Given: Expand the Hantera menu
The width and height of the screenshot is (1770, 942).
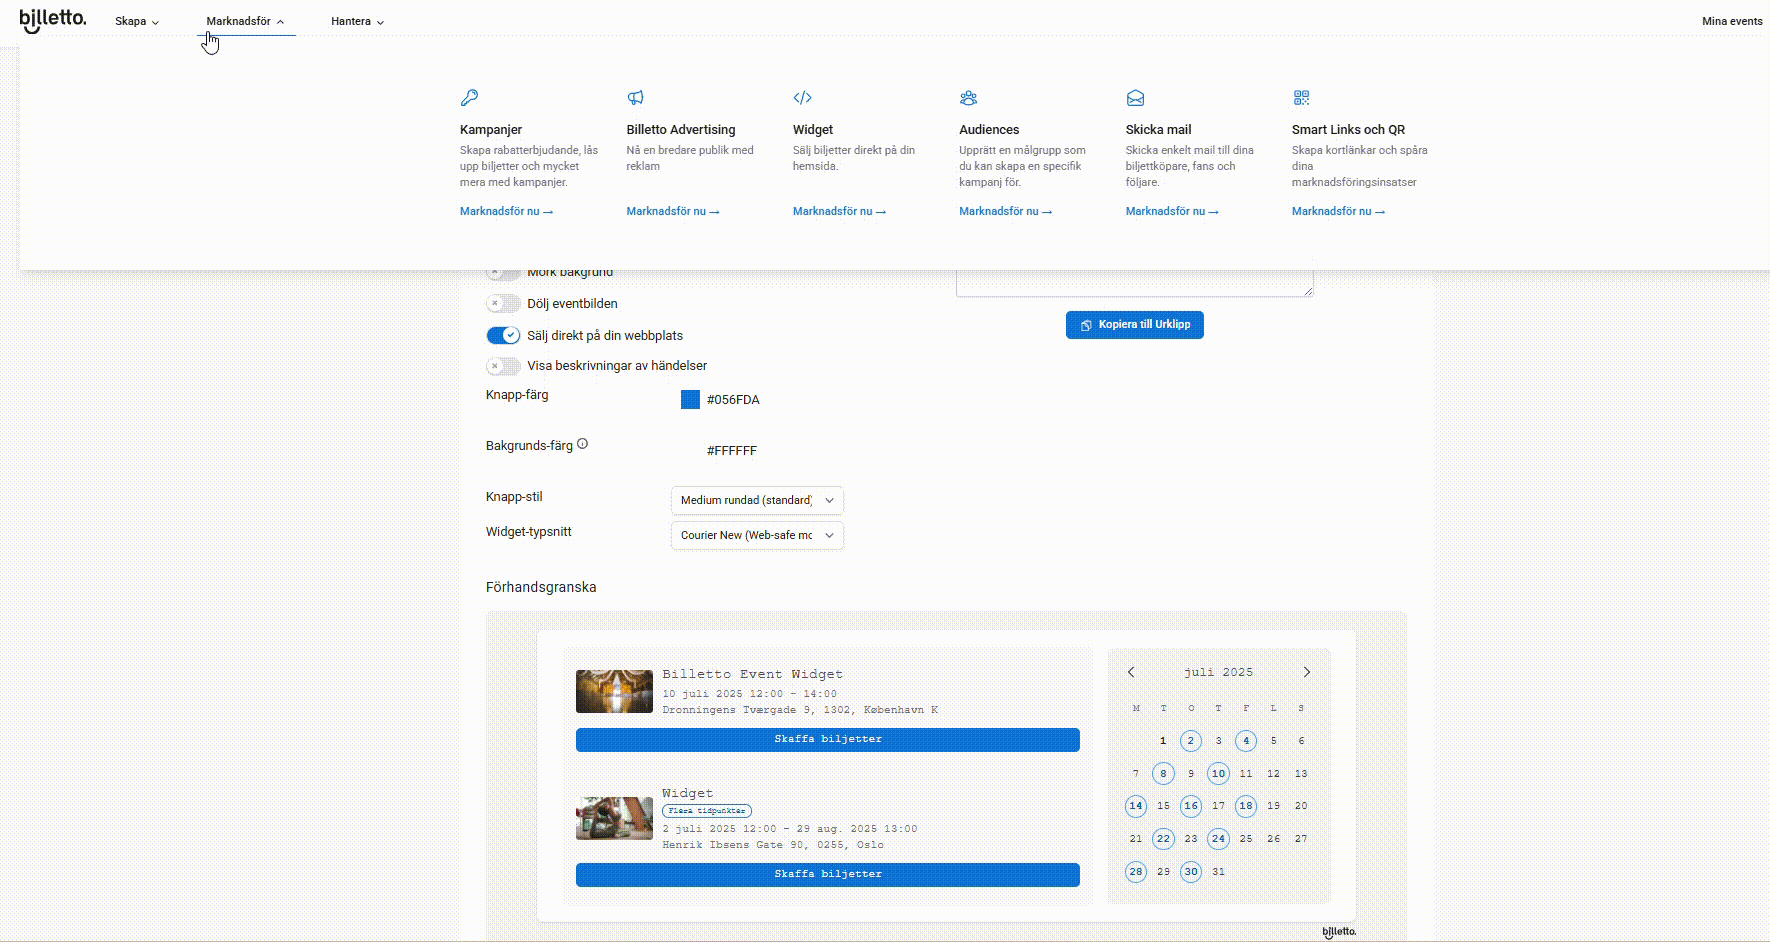Looking at the screenshot, I should pyautogui.click(x=357, y=21).
